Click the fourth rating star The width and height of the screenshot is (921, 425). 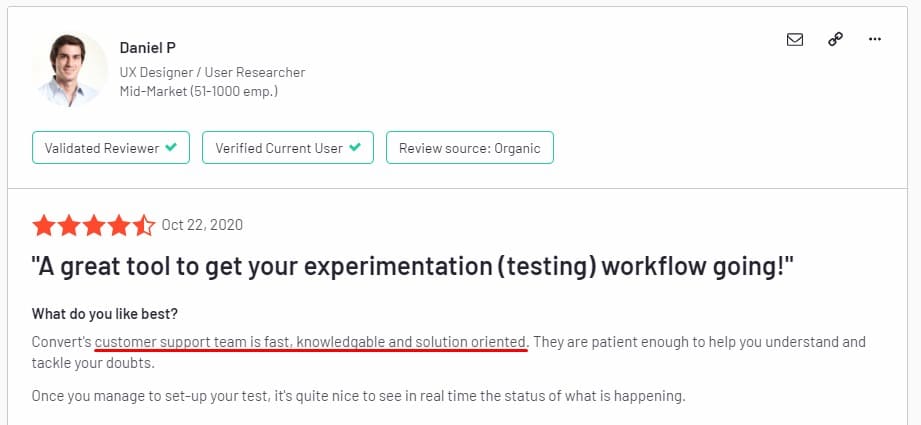tap(119, 225)
